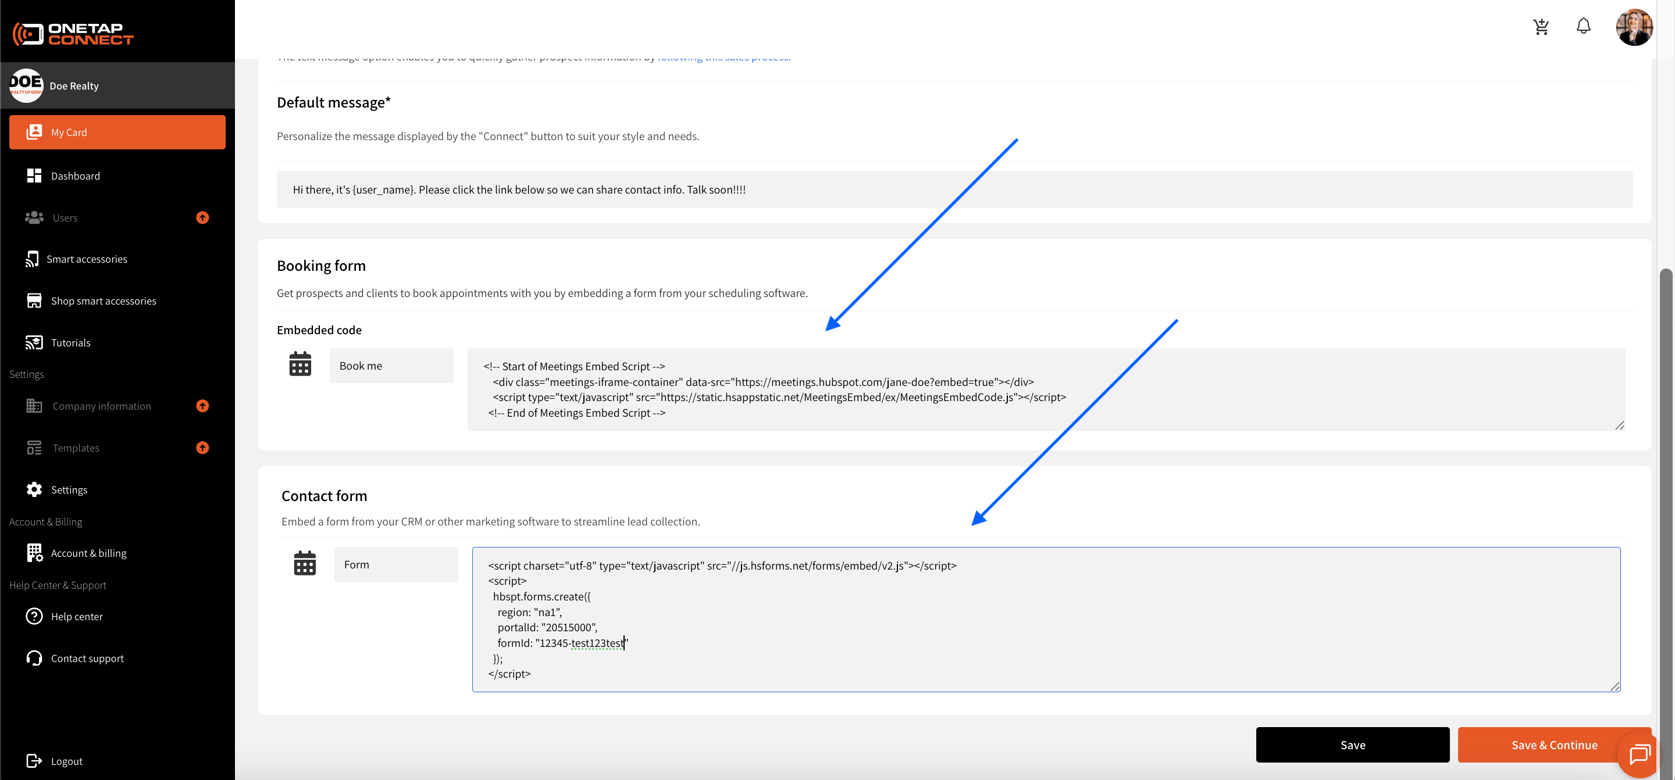Click the Save button
Image resolution: width=1675 pixels, height=780 pixels.
1352,745
